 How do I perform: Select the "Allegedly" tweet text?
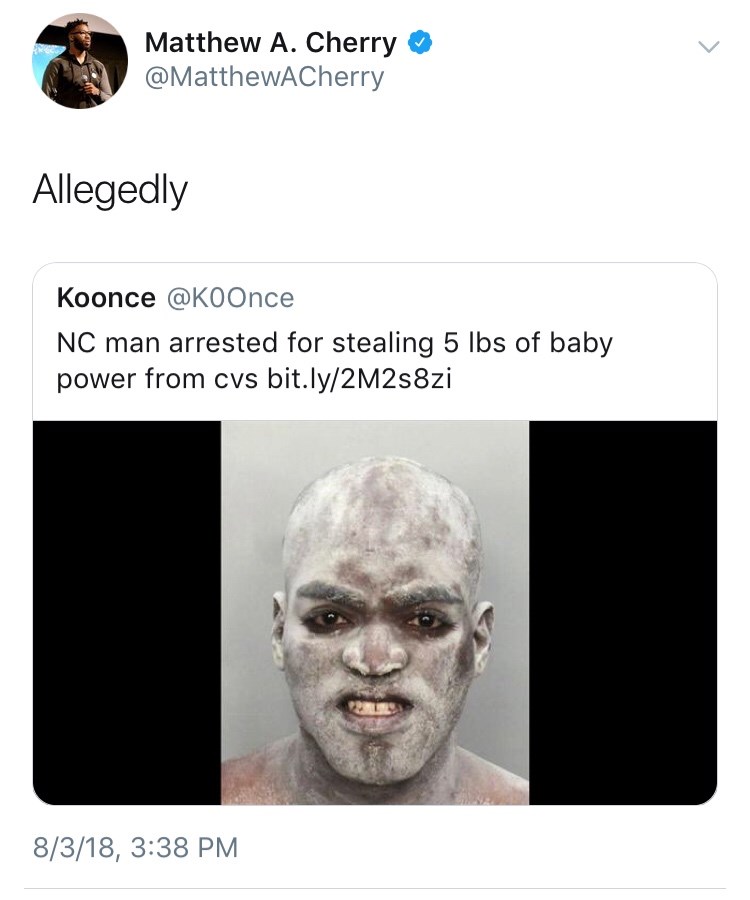click(110, 189)
